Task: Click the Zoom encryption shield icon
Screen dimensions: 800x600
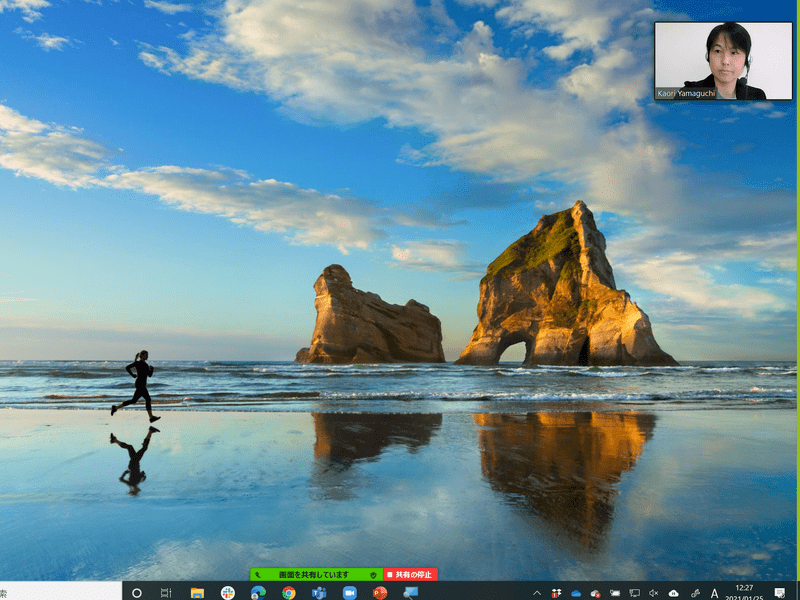Action: point(373,575)
